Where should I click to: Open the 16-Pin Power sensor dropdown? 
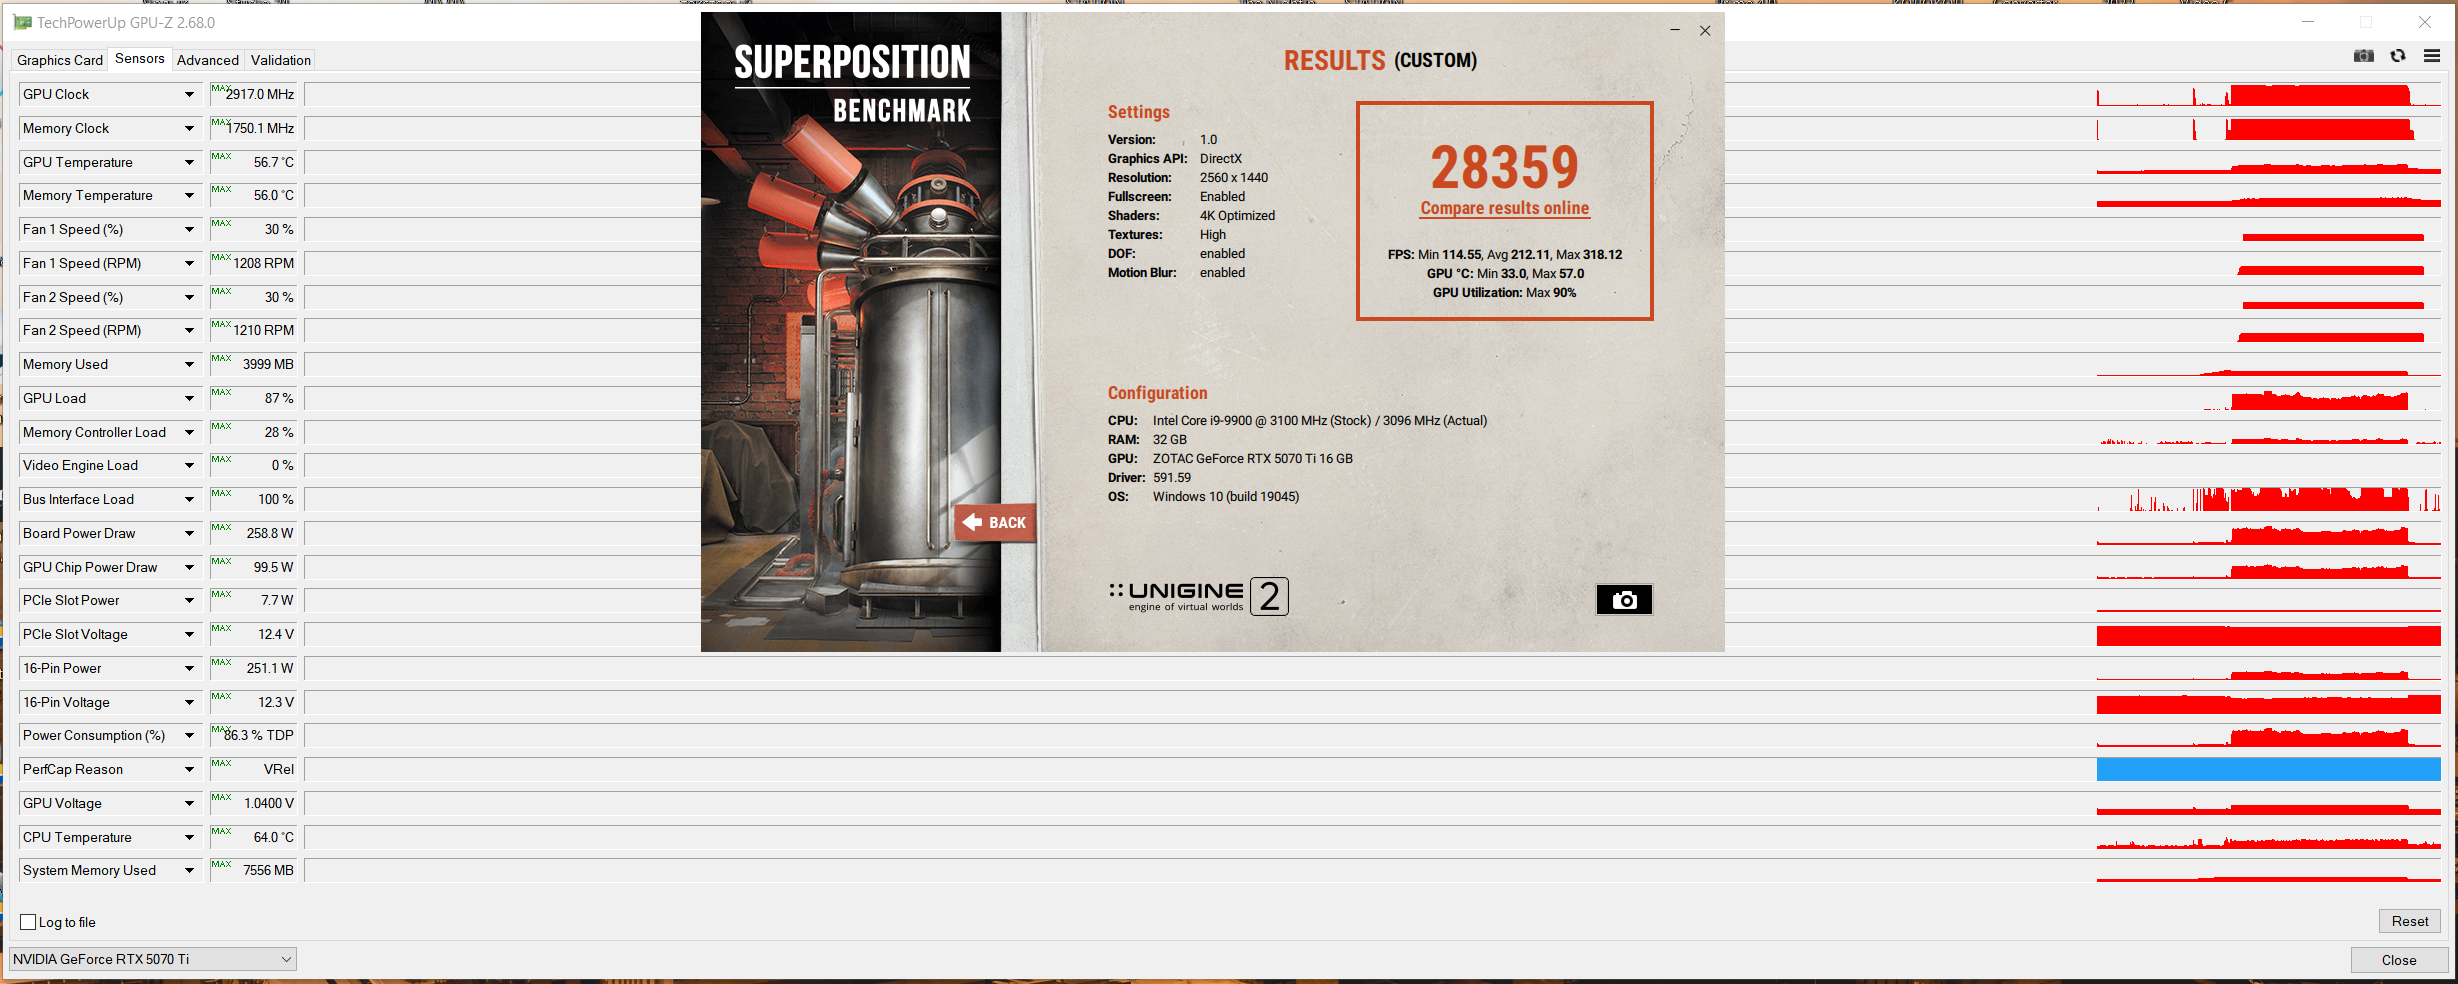click(189, 668)
